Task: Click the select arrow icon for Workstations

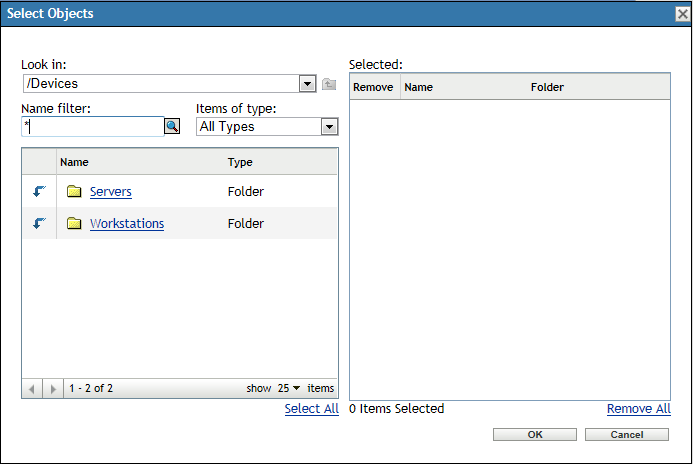Action: pyautogui.click(x=40, y=223)
